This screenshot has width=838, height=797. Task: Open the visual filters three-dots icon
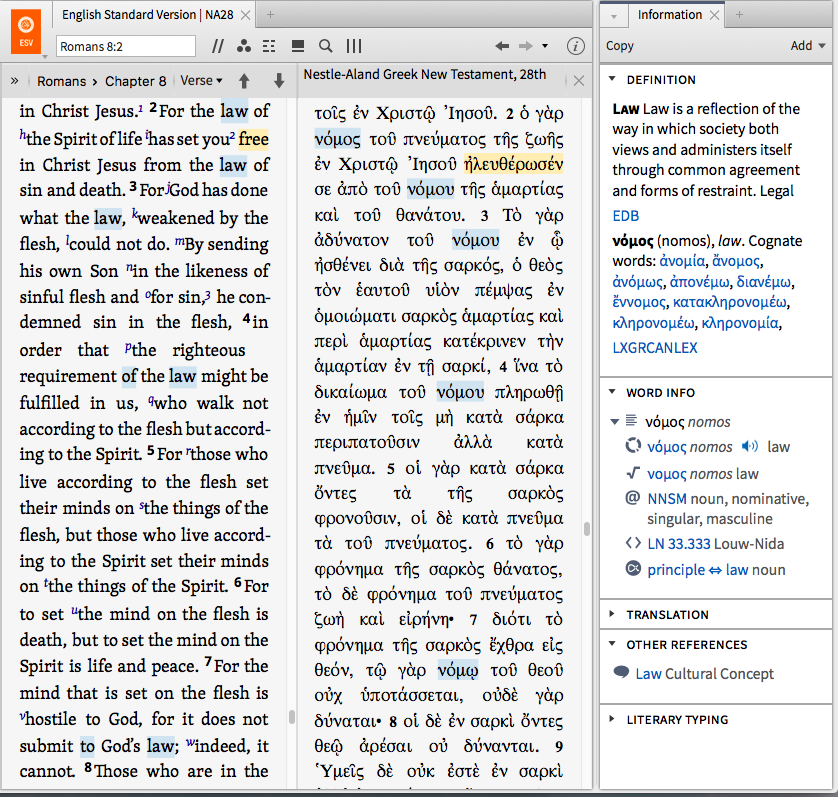244,46
